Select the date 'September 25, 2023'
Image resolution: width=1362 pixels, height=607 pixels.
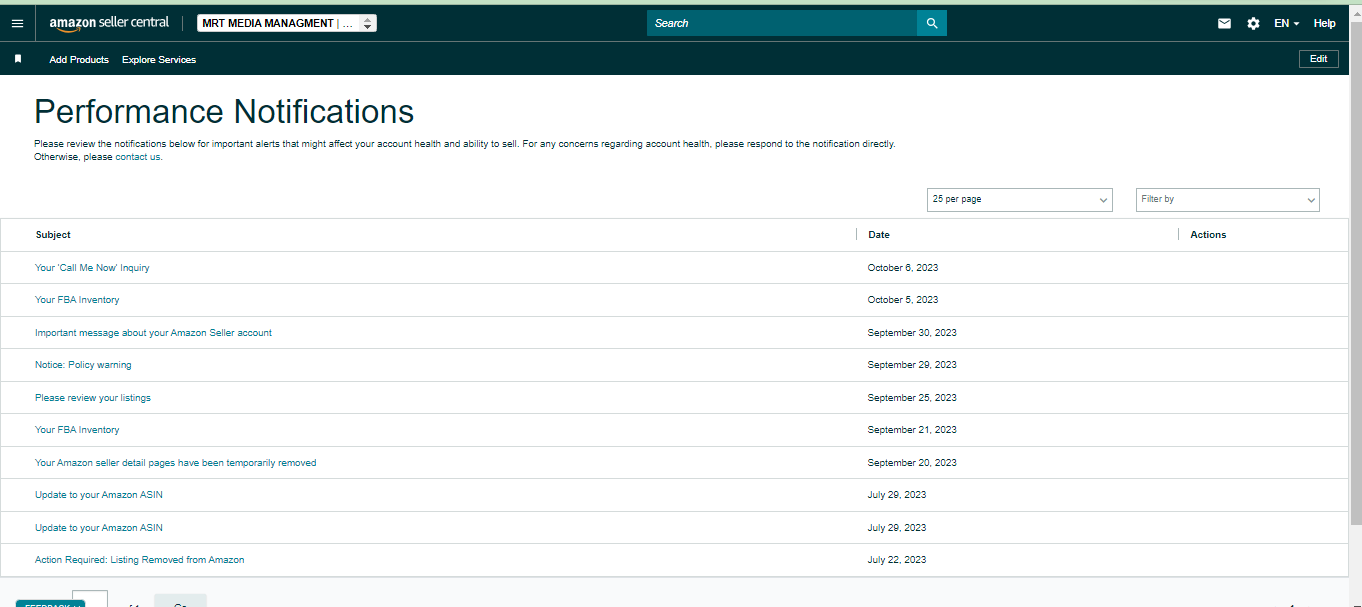(x=912, y=398)
